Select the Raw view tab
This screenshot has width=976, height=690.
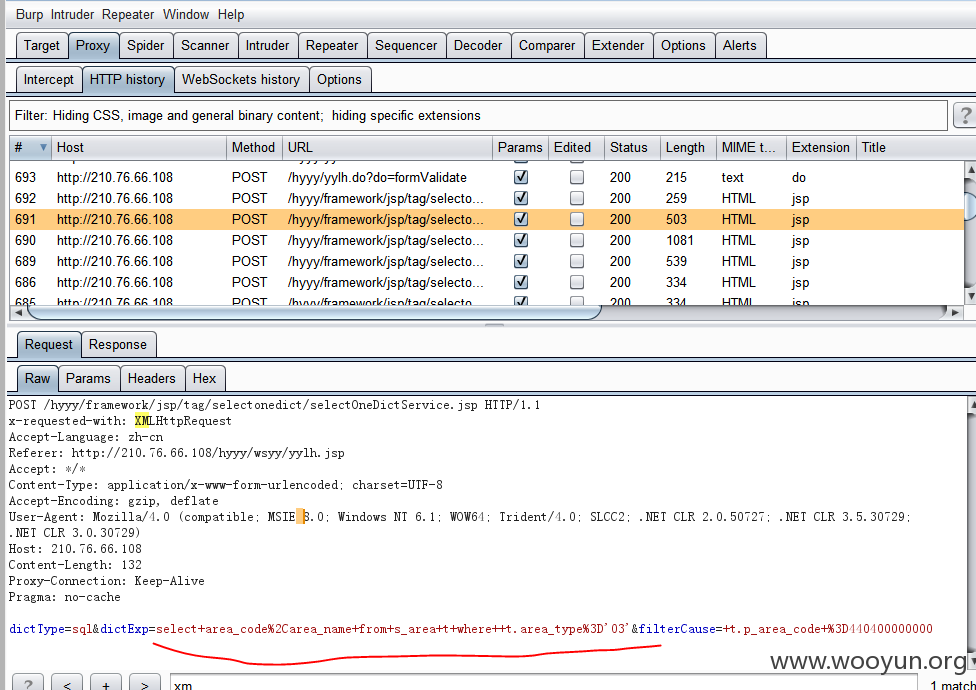[37, 378]
